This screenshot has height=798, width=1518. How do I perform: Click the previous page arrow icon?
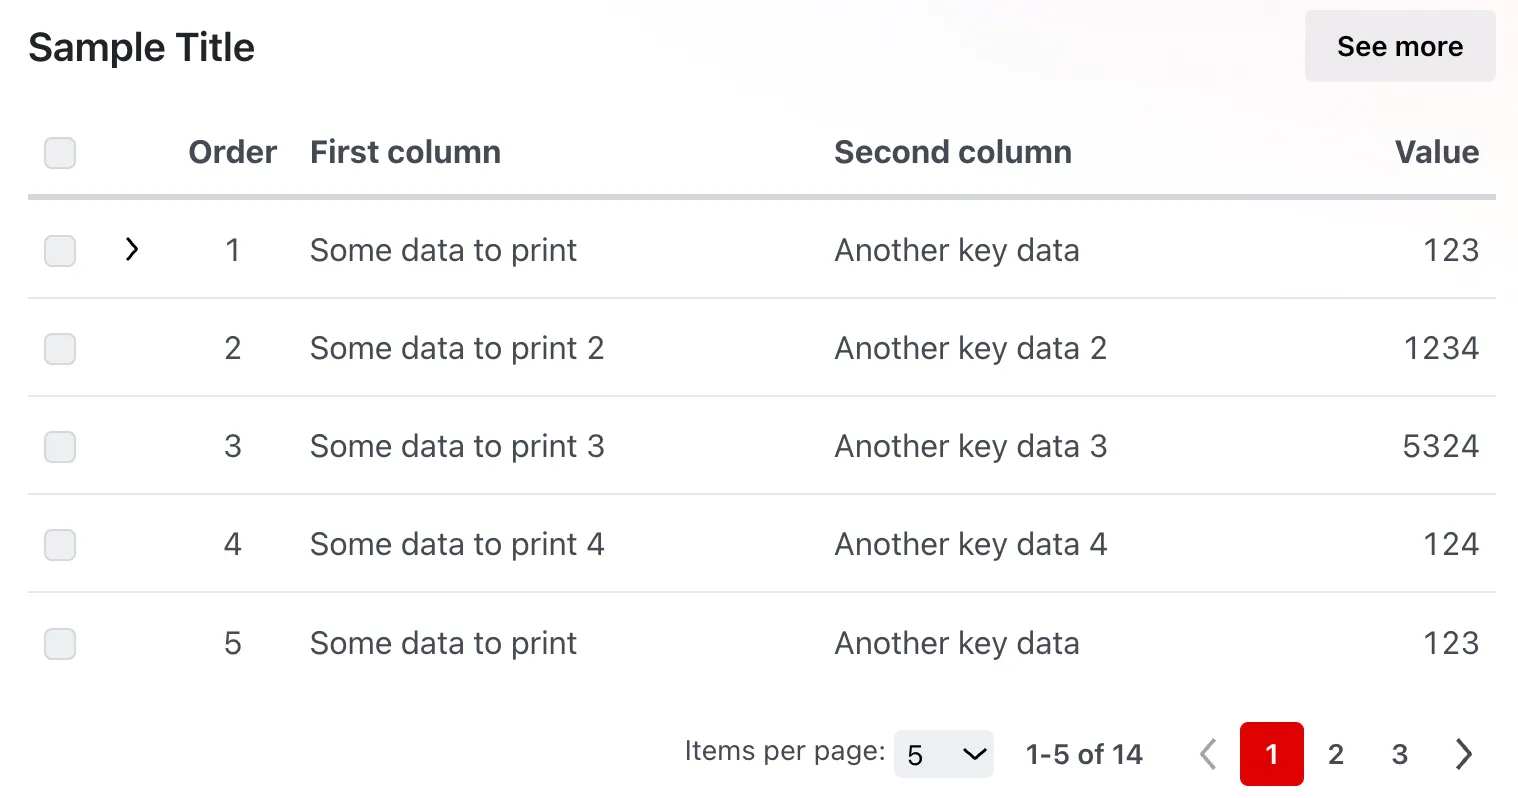click(x=1208, y=754)
